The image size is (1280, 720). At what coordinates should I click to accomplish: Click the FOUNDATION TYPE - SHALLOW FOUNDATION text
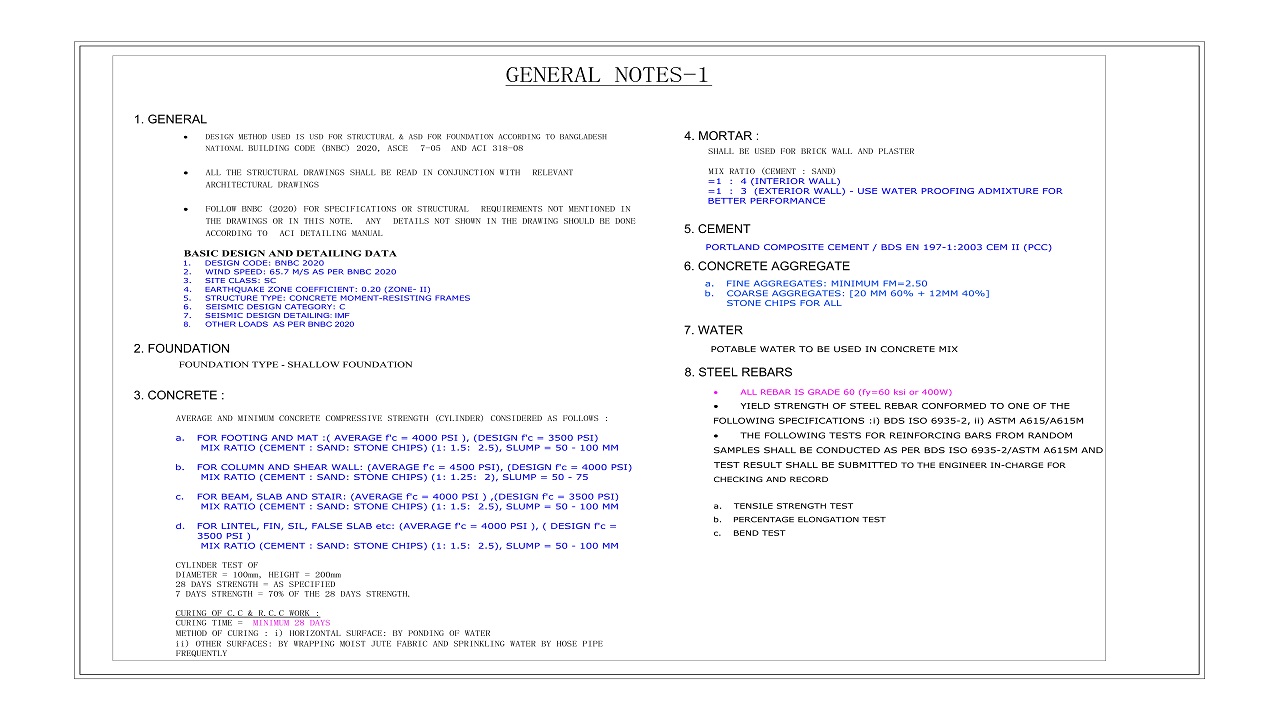coord(295,365)
